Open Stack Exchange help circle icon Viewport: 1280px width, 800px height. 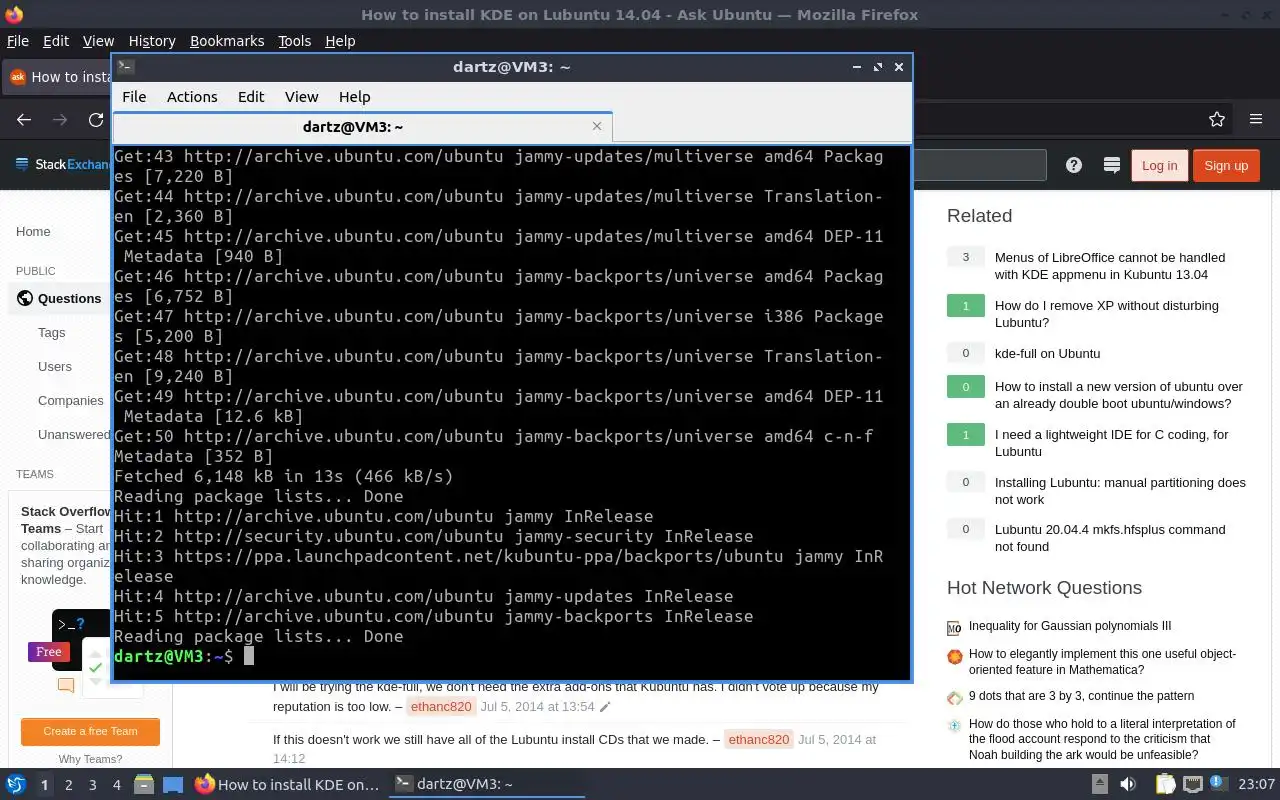1074,166
